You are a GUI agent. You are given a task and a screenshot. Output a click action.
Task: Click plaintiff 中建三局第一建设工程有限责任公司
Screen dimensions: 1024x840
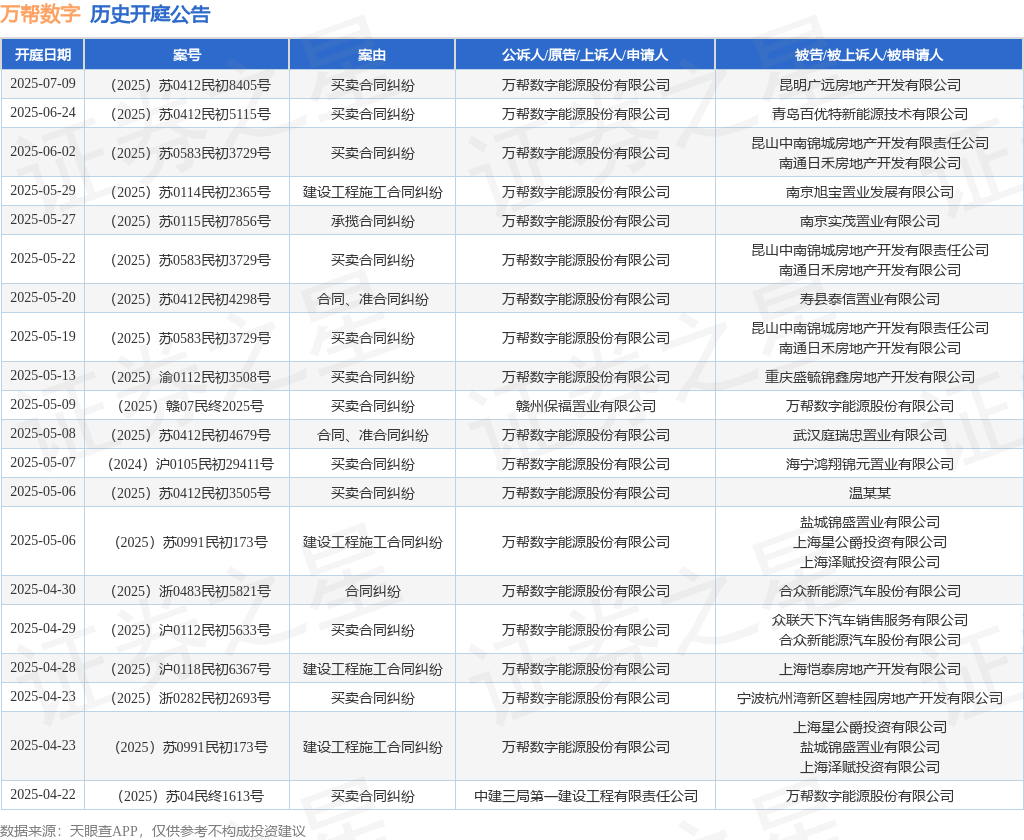pyautogui.click(x=585, y=796)
